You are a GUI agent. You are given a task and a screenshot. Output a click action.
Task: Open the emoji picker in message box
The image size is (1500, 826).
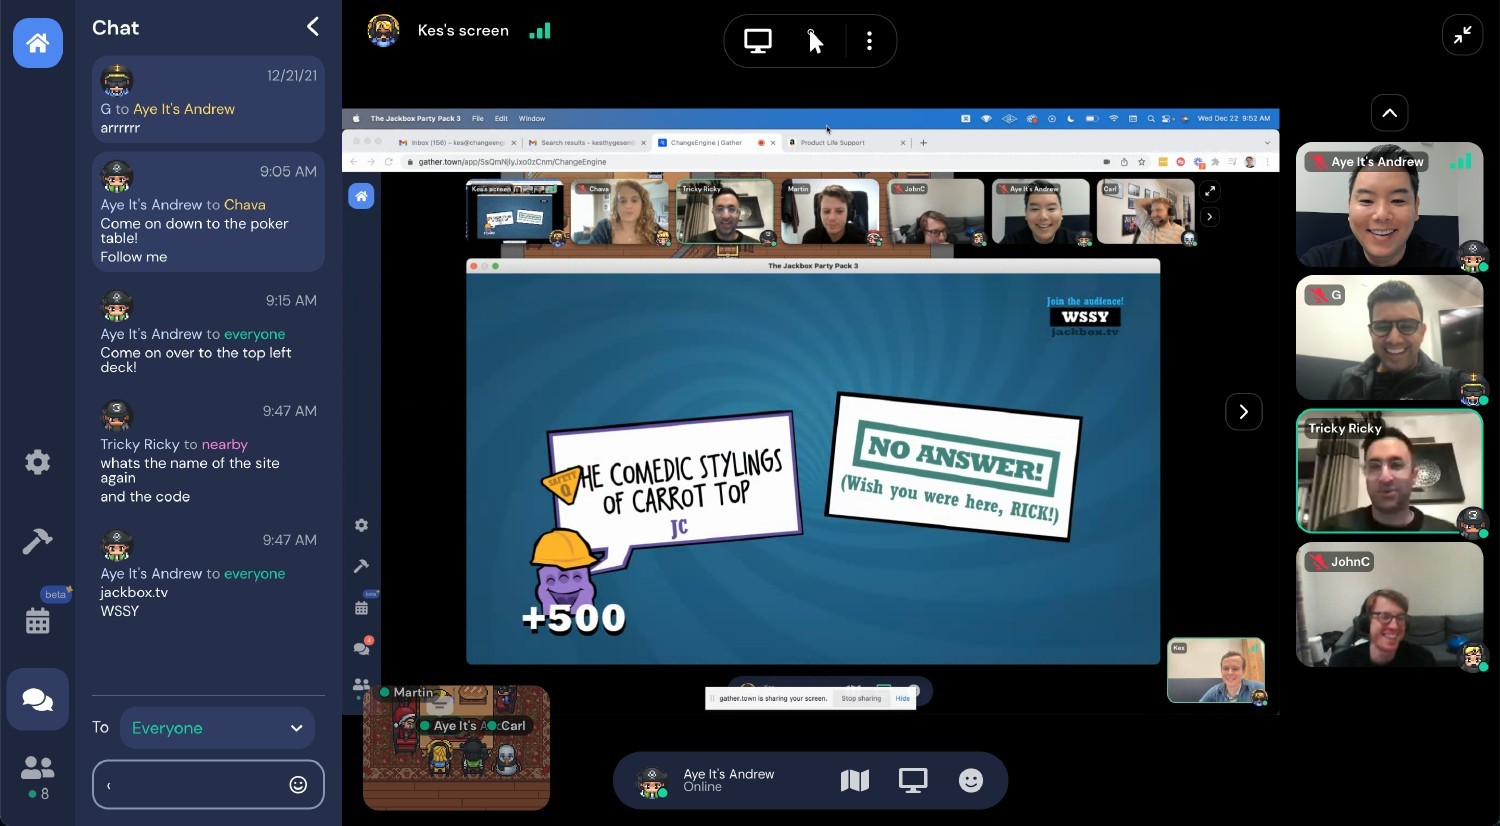click(x=298, y=785)
